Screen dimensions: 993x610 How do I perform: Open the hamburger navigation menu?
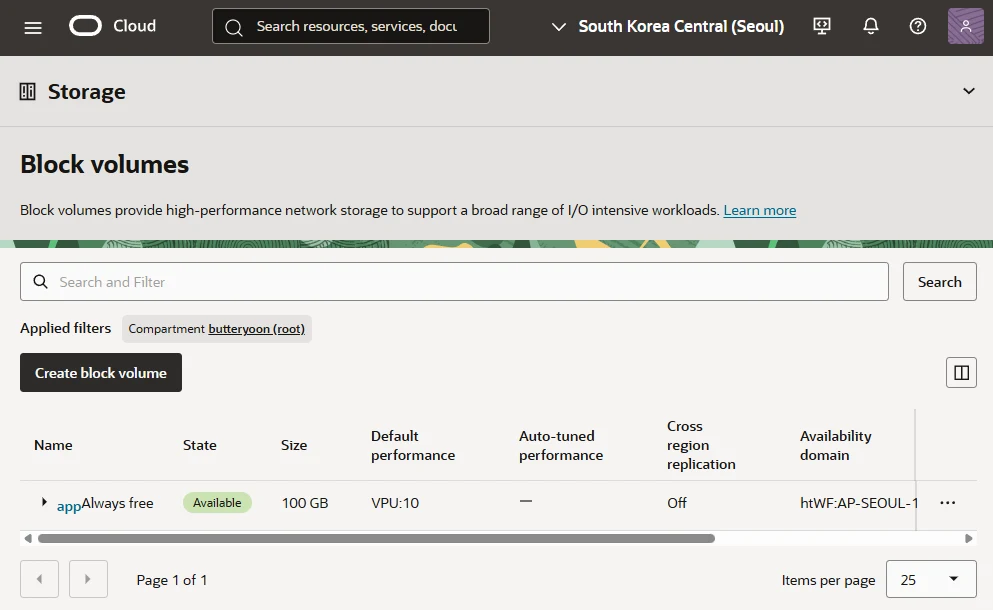(x=33, y=27)
